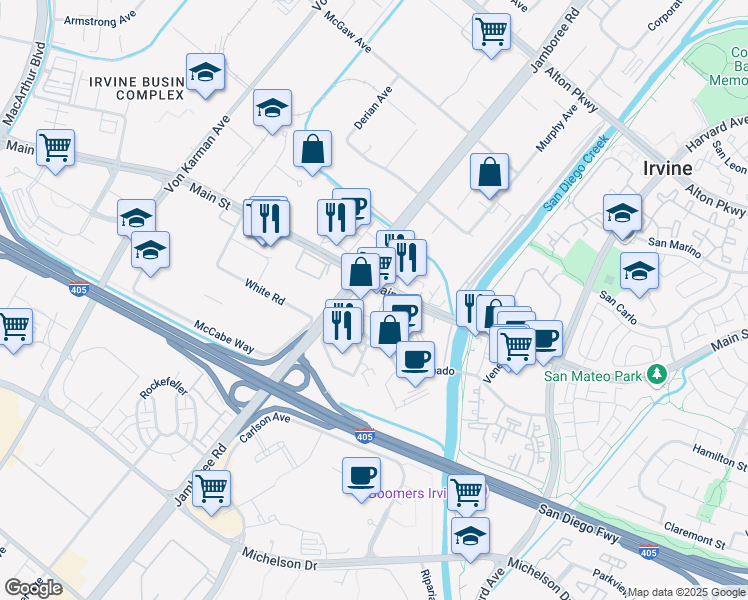Select the Irvine city label

pyautogui.click(x=667, y=168)
